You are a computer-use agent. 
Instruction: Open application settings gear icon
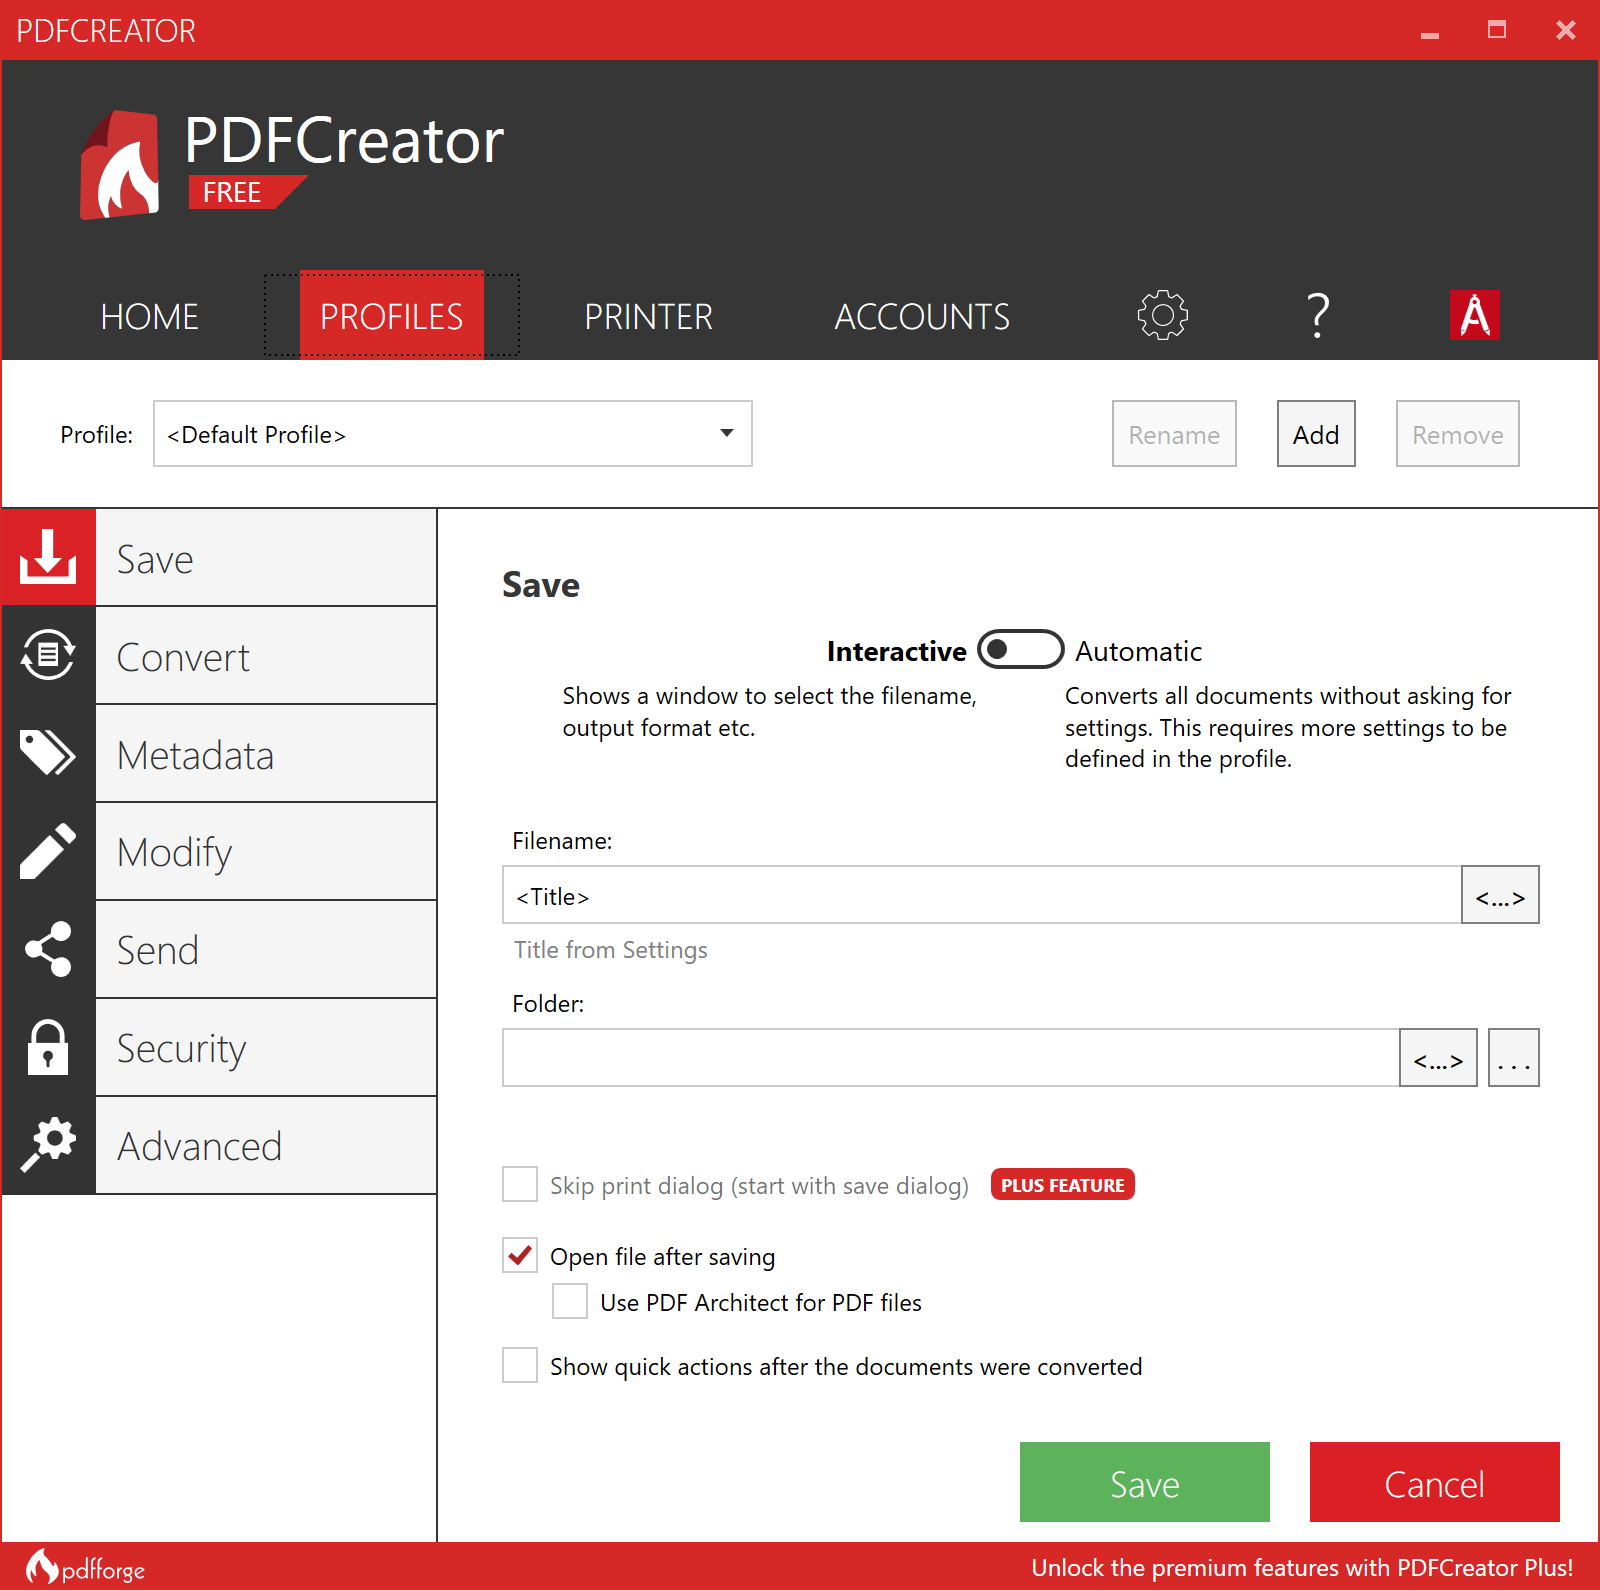[1162, 316]
